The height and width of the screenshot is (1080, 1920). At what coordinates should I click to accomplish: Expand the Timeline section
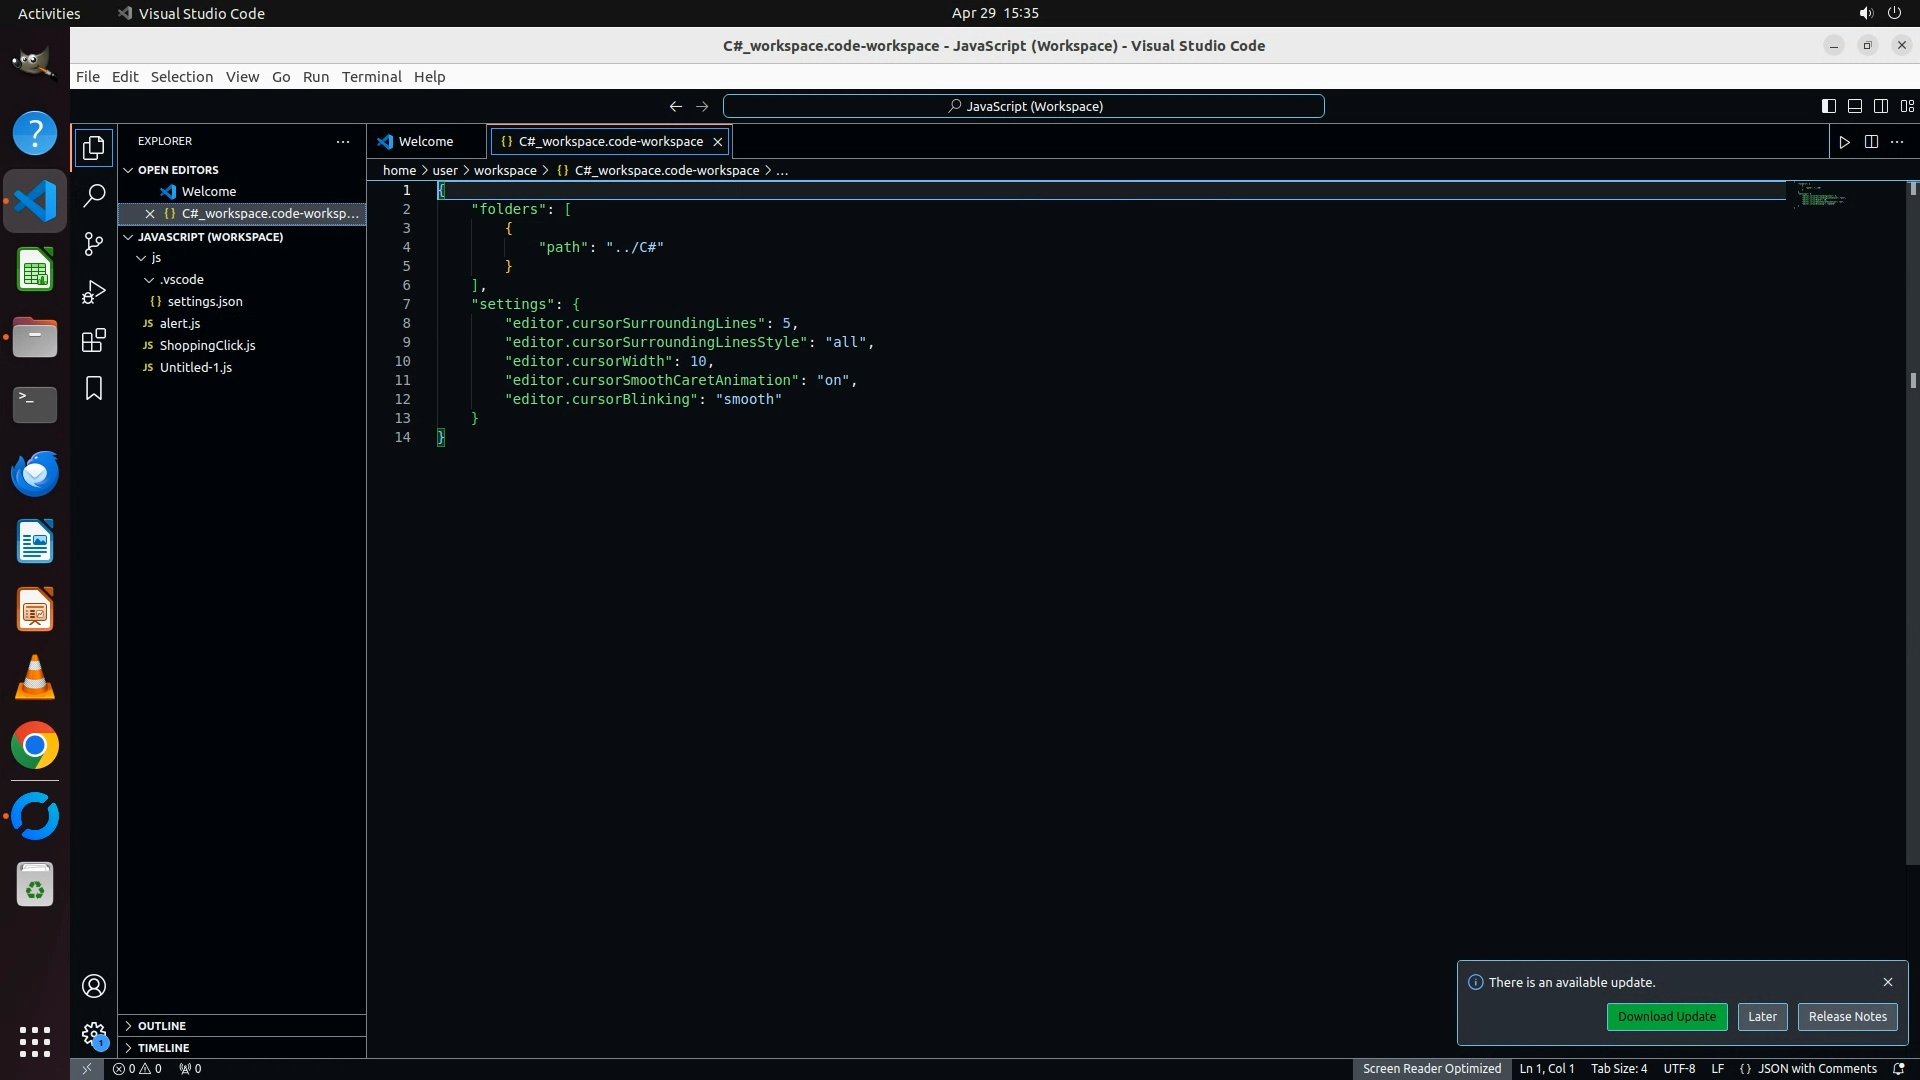[163, 1048]
